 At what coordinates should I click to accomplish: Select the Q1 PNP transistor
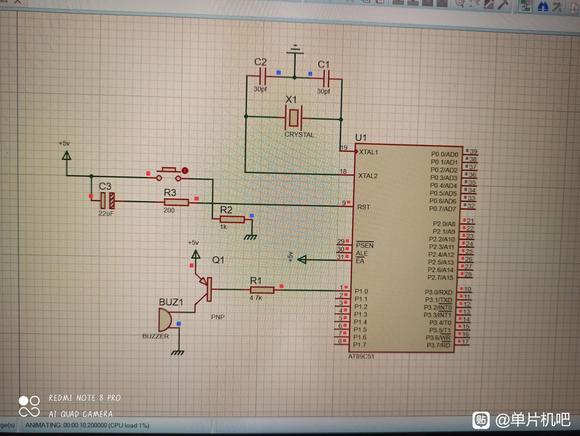(206, 289)
